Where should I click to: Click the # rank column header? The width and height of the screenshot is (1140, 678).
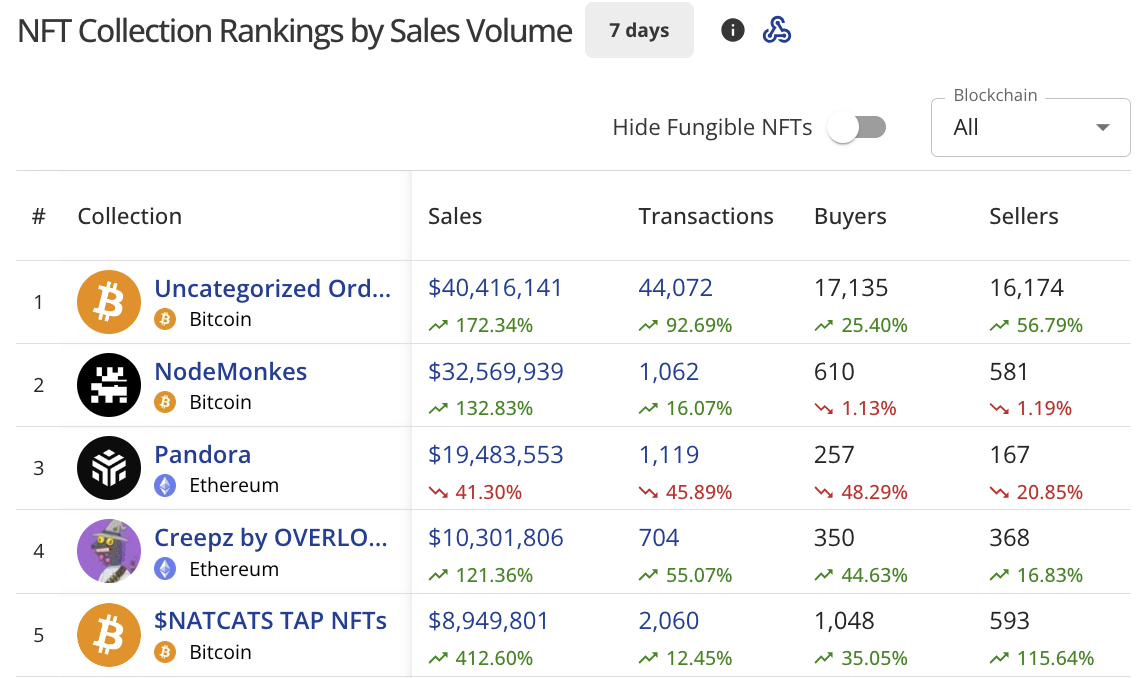pos(39,216)
